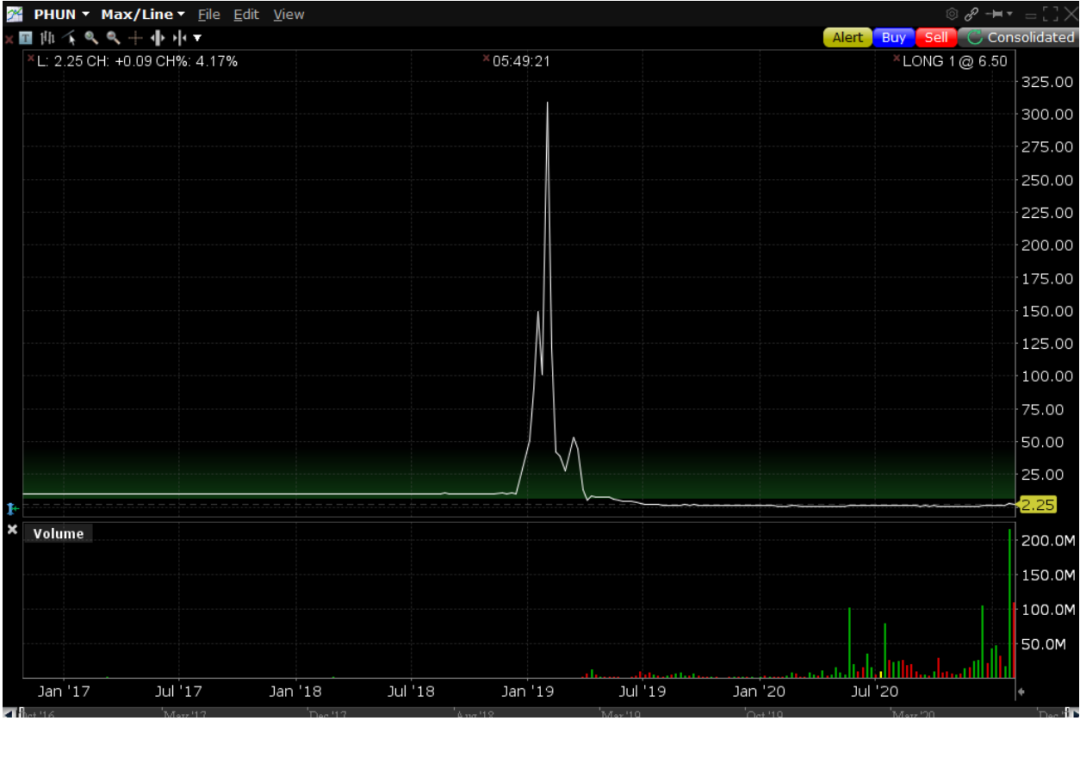Toggle the Consolidated data refresh button
Image resolution: width=1080 pixels, height=758 pixels.
1016,37
